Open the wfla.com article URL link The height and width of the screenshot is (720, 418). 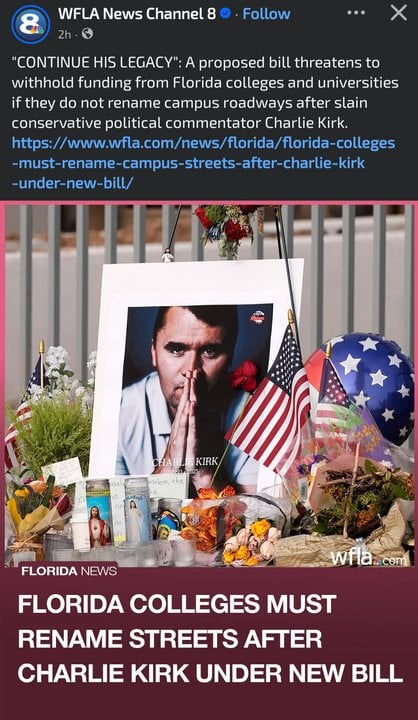point(203,163)
